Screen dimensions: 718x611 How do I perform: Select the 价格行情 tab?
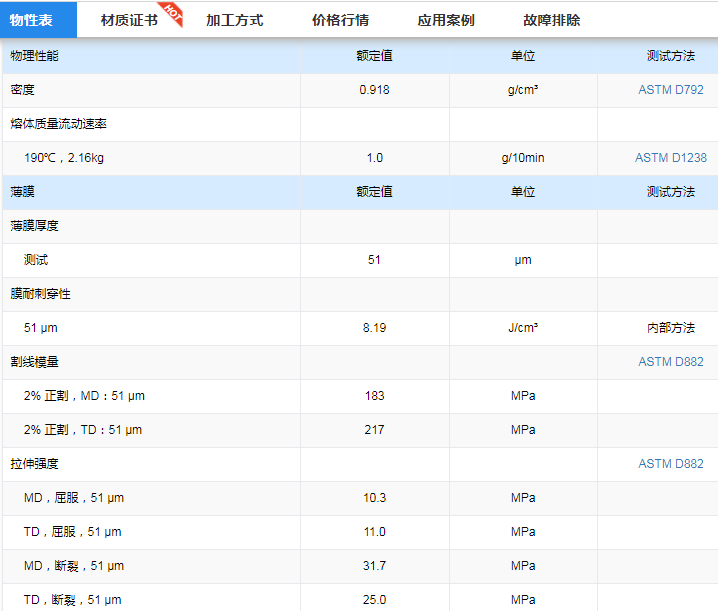[340, 20]
